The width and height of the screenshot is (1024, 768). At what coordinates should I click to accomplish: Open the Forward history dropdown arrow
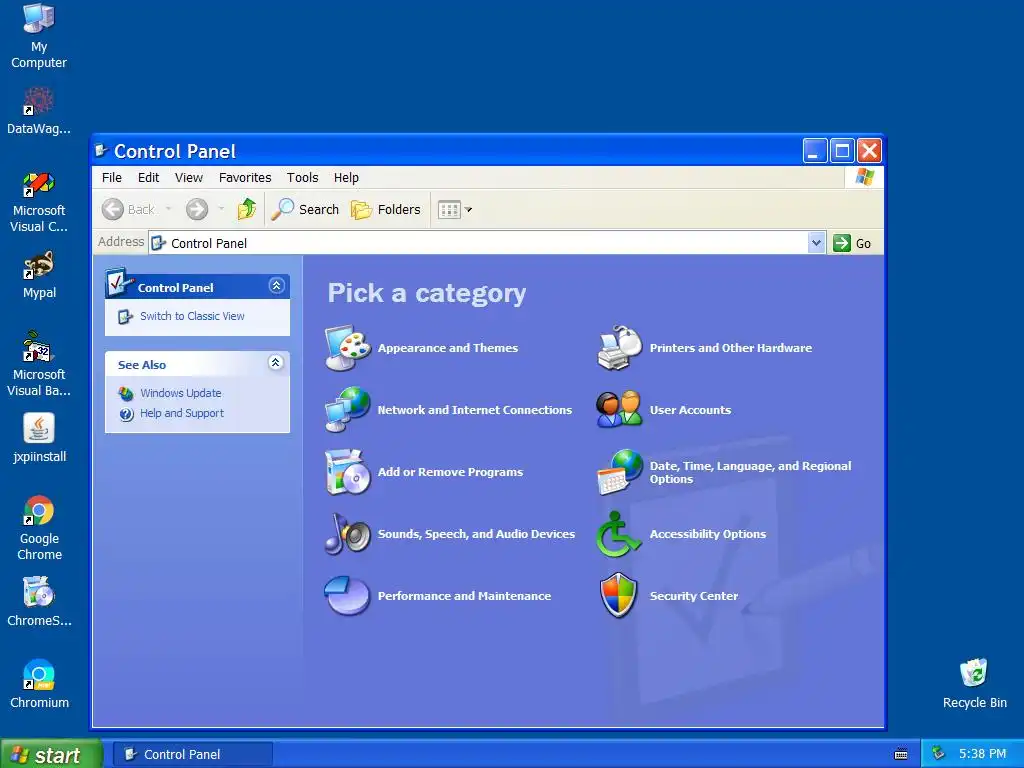tap(221, 209)
